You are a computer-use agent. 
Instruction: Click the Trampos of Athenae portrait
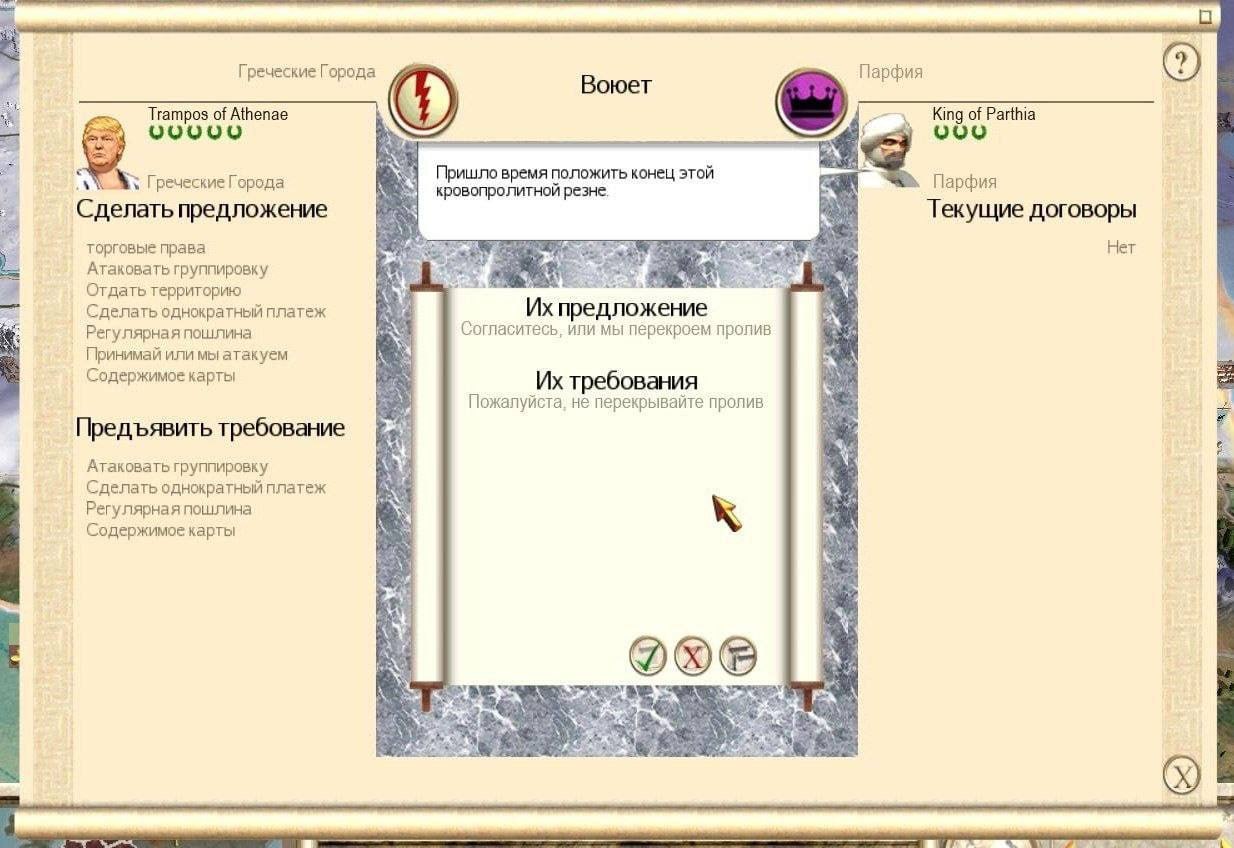(x=108, y=152)
